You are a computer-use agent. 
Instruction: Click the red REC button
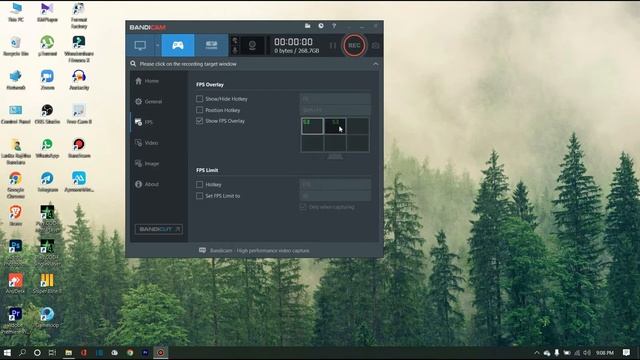tap(354, 45)
